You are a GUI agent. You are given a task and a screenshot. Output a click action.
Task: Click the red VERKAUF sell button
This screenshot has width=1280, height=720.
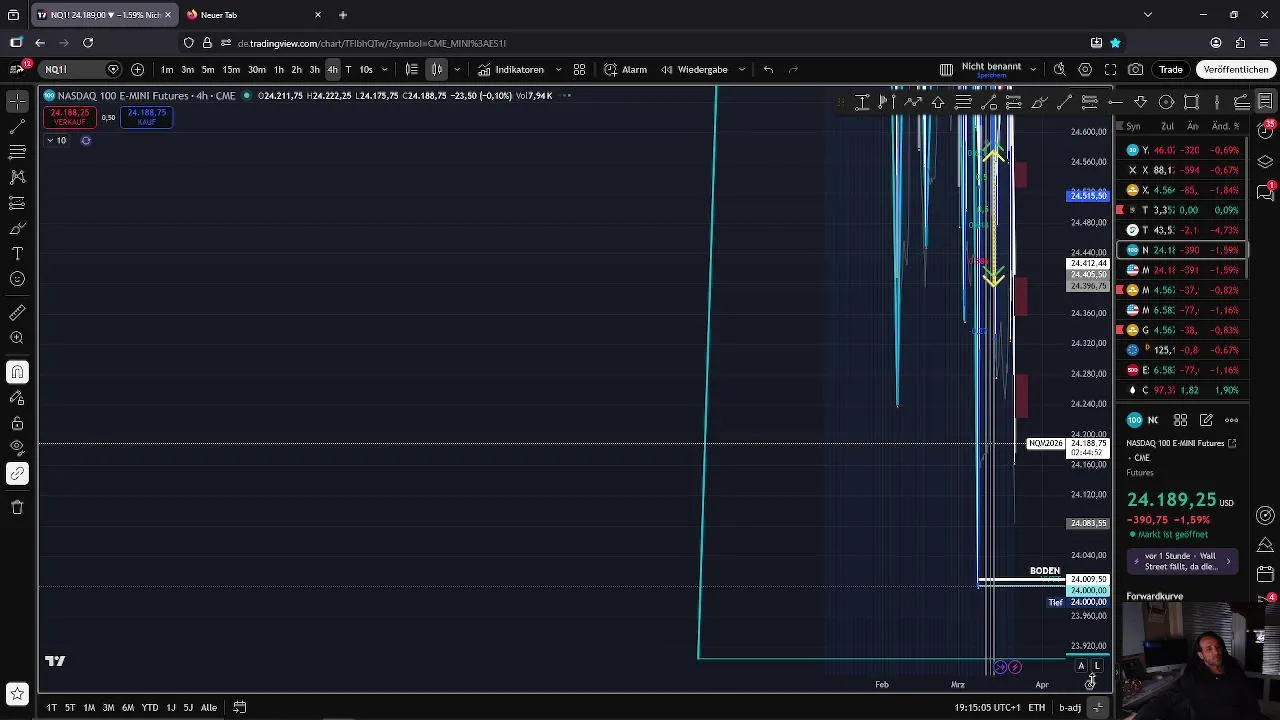pos(69,117)
